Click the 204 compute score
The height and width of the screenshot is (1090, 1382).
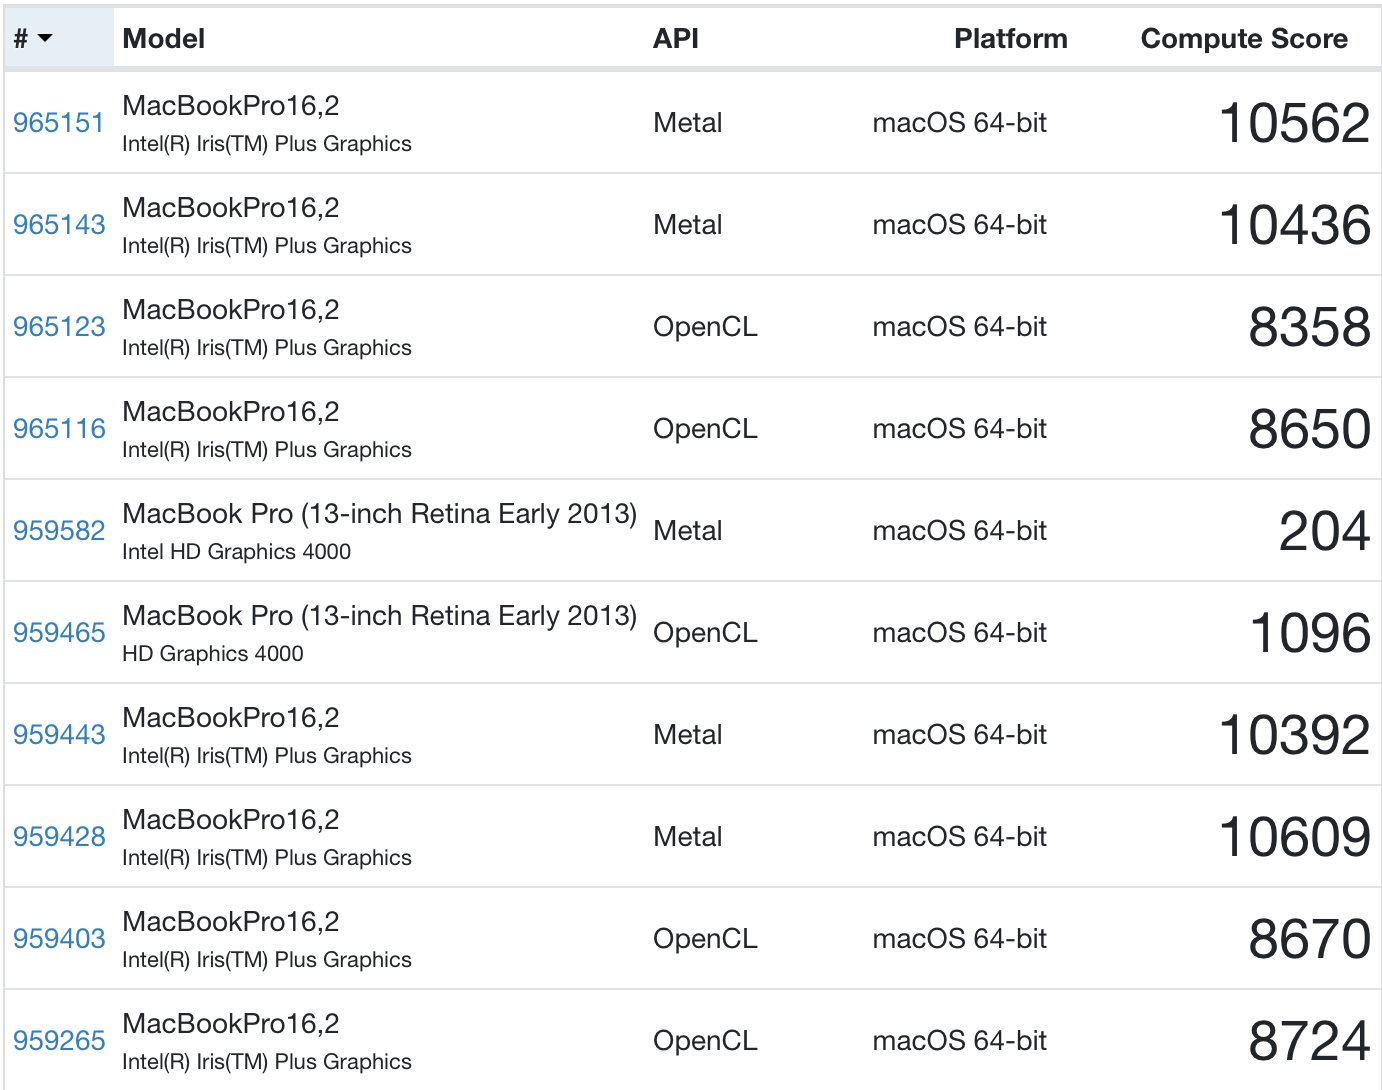click(x=1324, y=532)
